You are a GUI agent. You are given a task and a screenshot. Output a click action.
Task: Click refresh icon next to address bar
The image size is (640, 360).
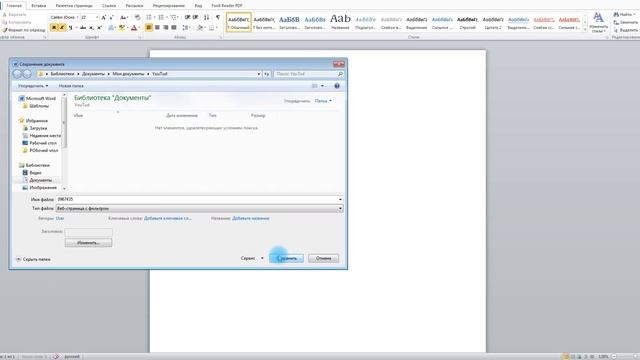pos(267,74)
